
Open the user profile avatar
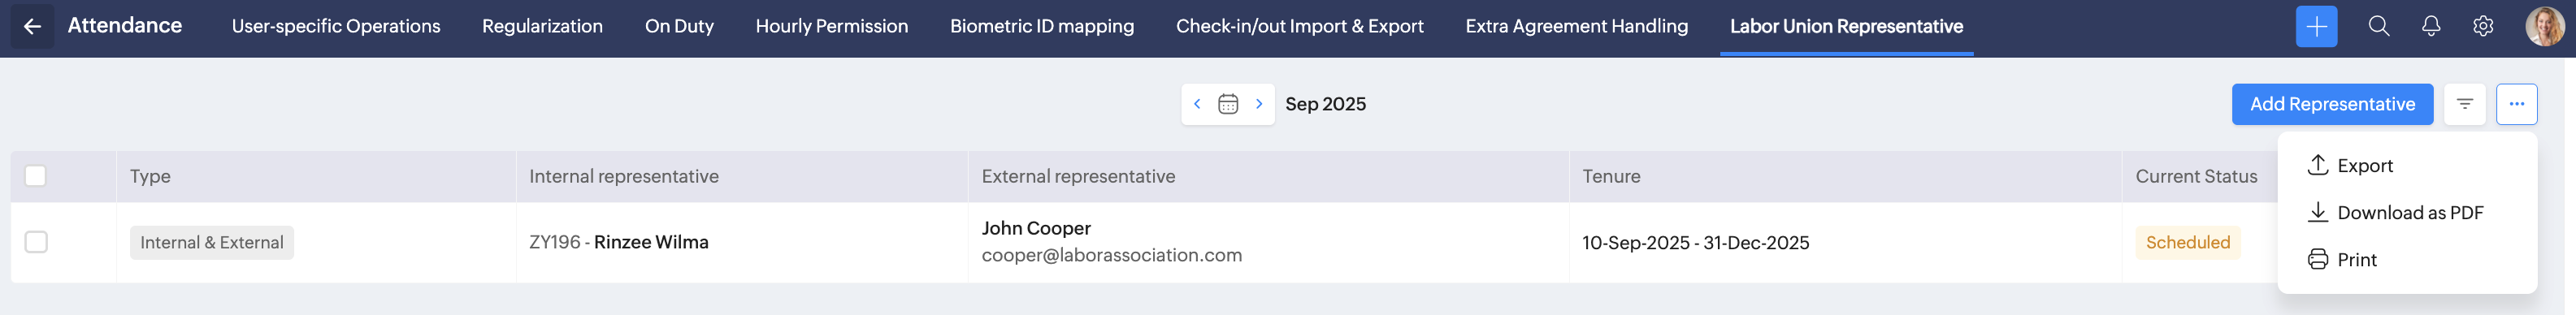pos(2544,27)
